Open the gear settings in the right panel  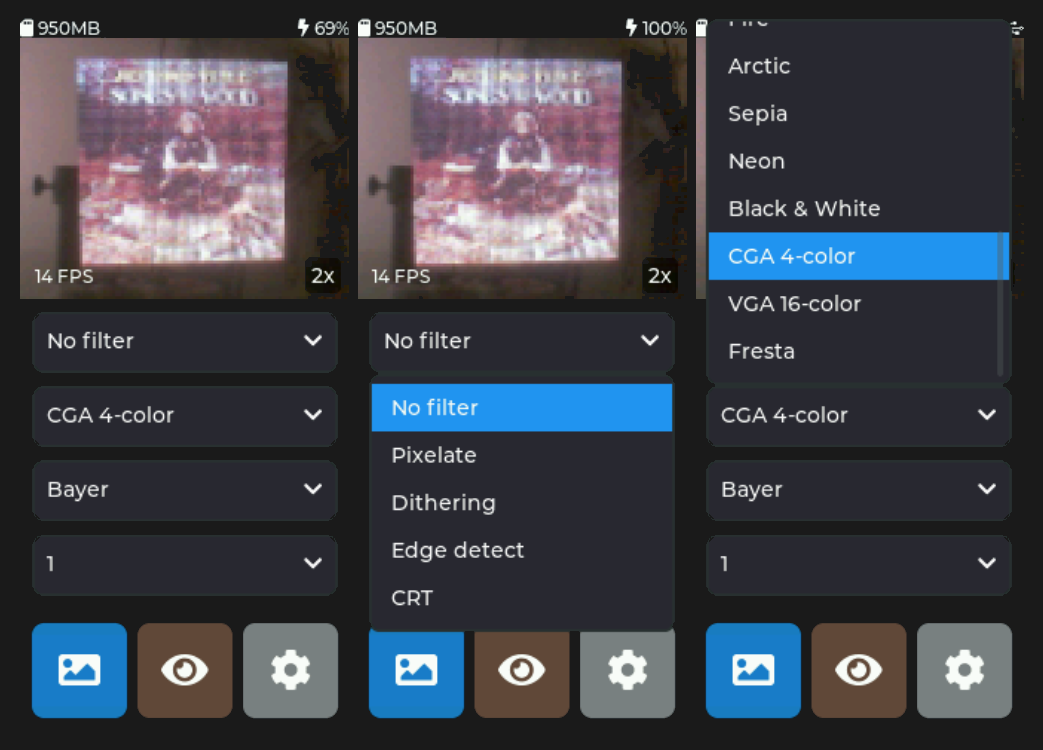click(x=964, y=670)
